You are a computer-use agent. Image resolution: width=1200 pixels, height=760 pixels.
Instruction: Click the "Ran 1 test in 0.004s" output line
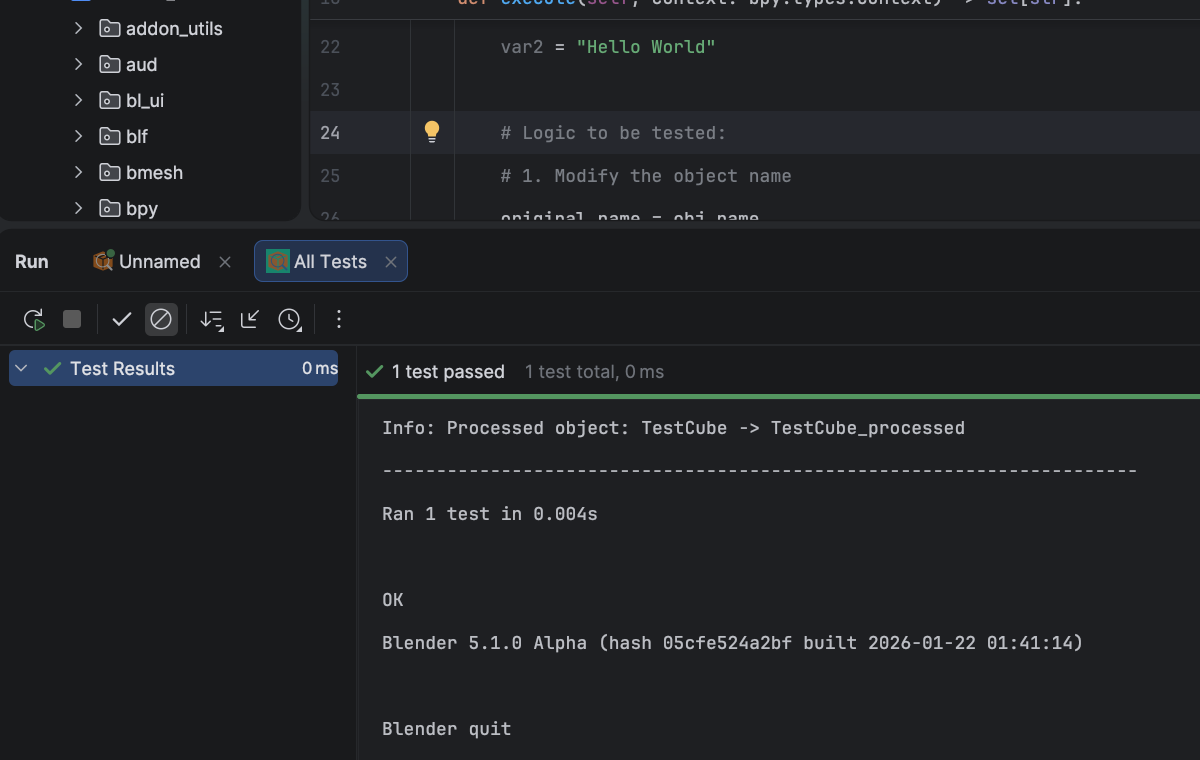tap(490, 514)
